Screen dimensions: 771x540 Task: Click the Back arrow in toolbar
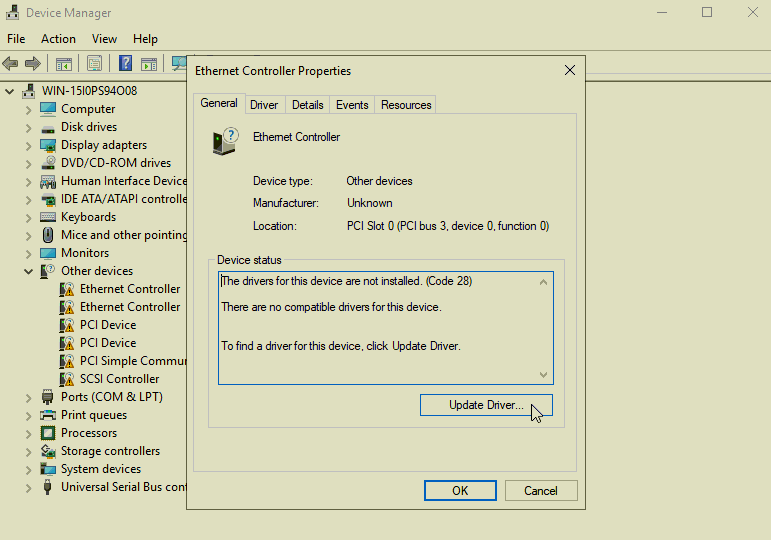[11, 64]
